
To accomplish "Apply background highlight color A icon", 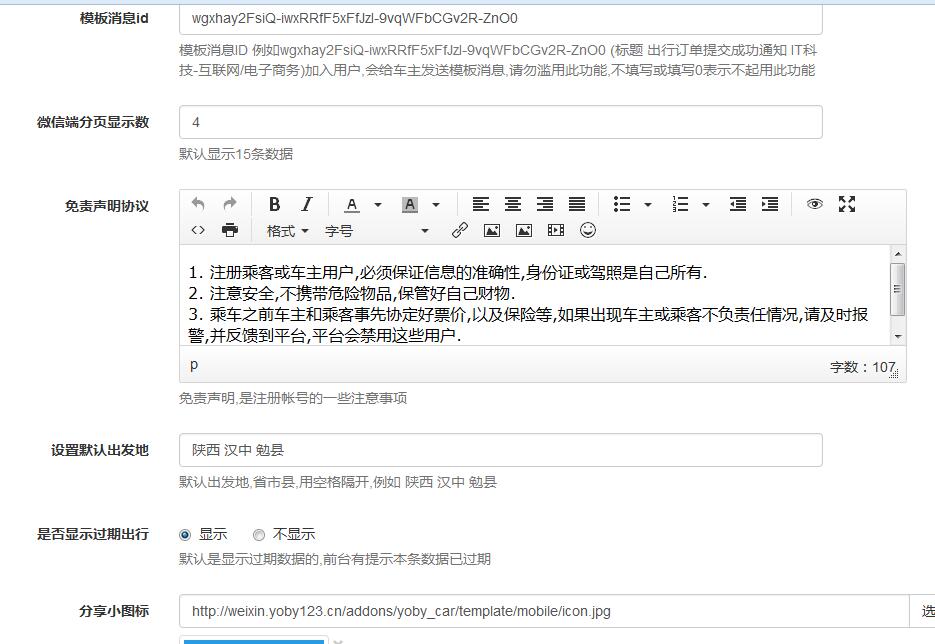I will pyautogui.click(x=410, y=205).
